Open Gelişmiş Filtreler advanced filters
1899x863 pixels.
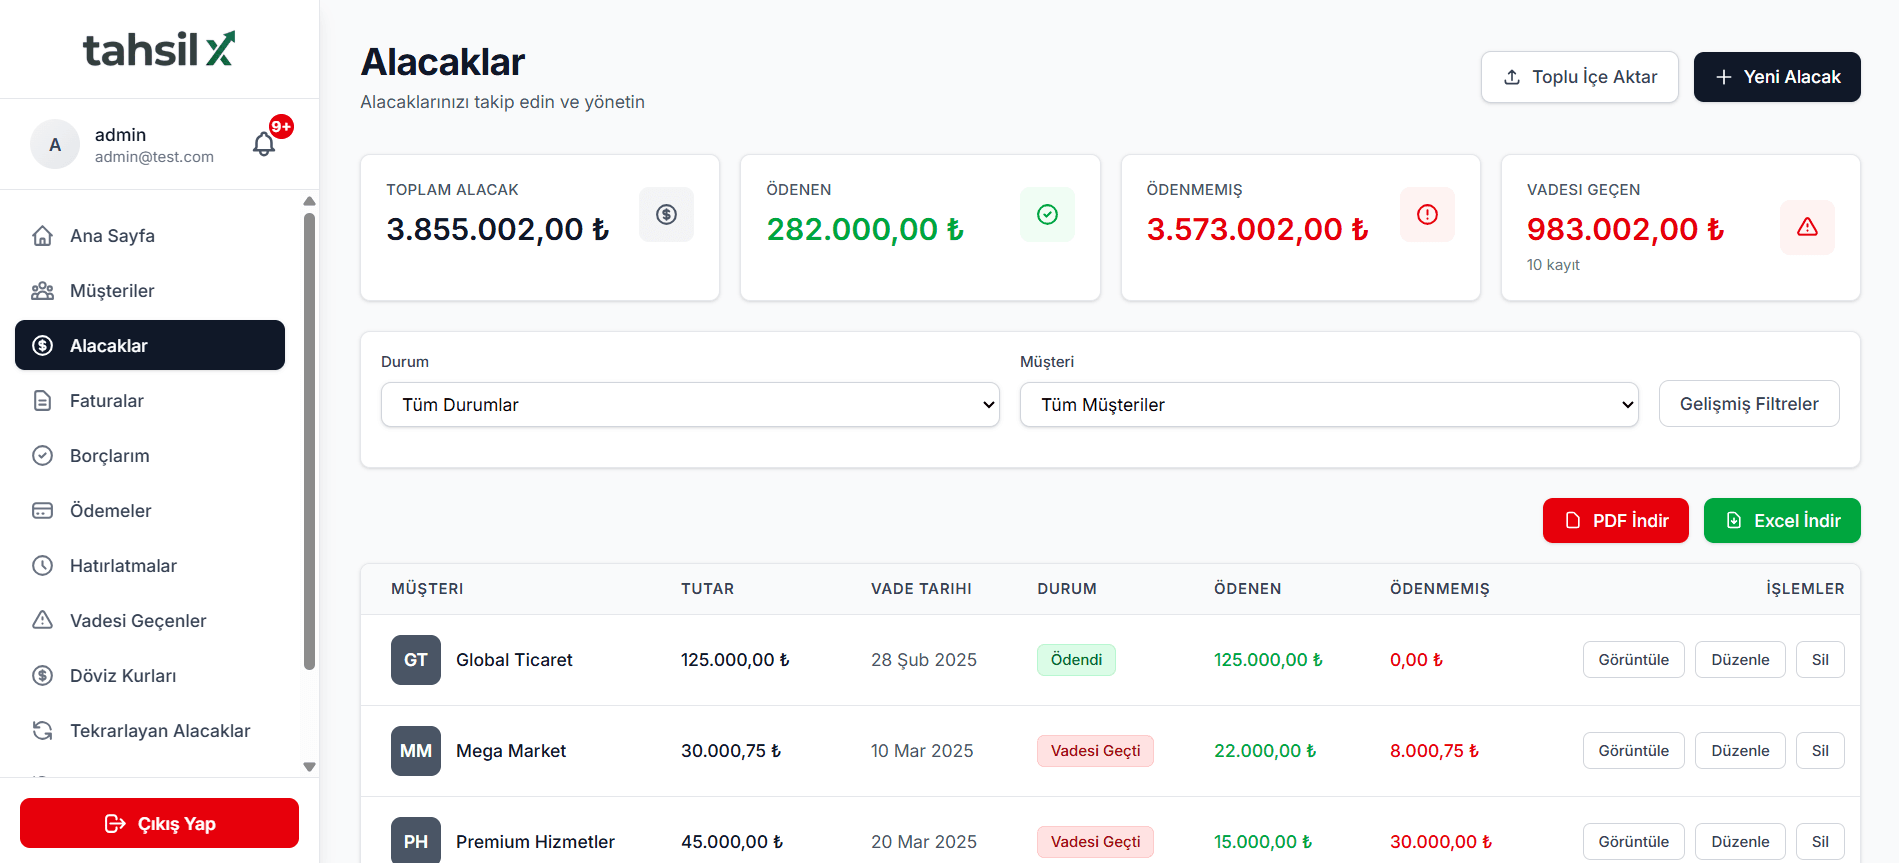click(1748, 404)
